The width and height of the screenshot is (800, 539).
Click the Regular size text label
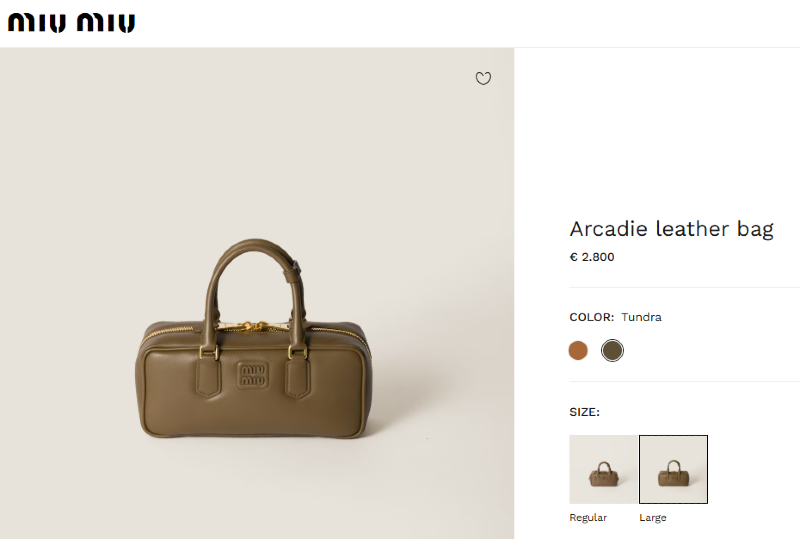click(x=588, y=518)
